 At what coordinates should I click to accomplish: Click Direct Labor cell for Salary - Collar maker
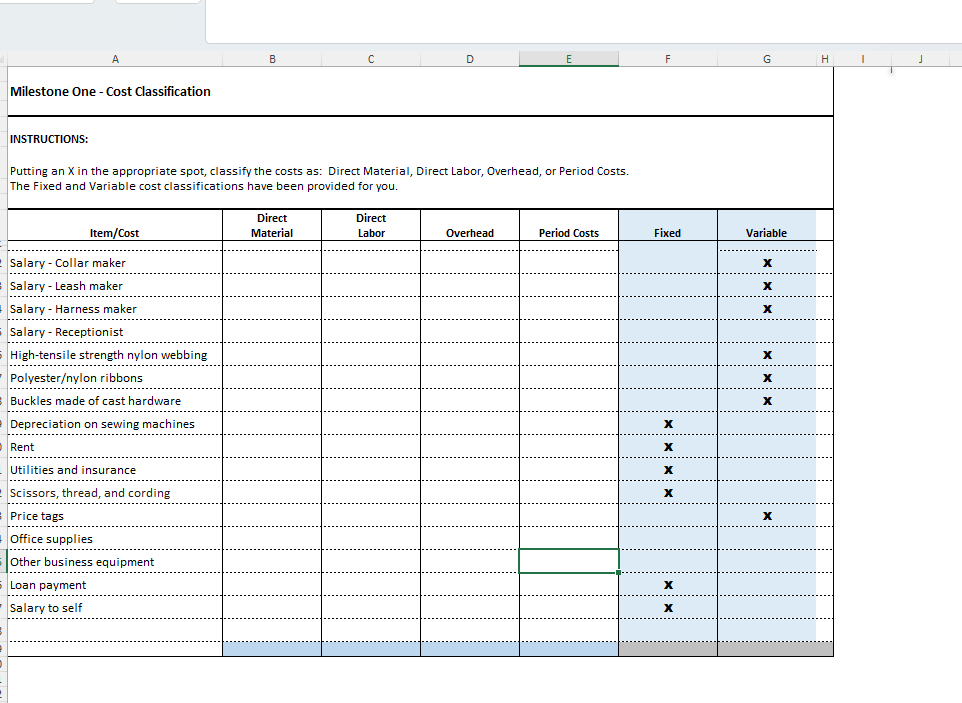point(371,263)
